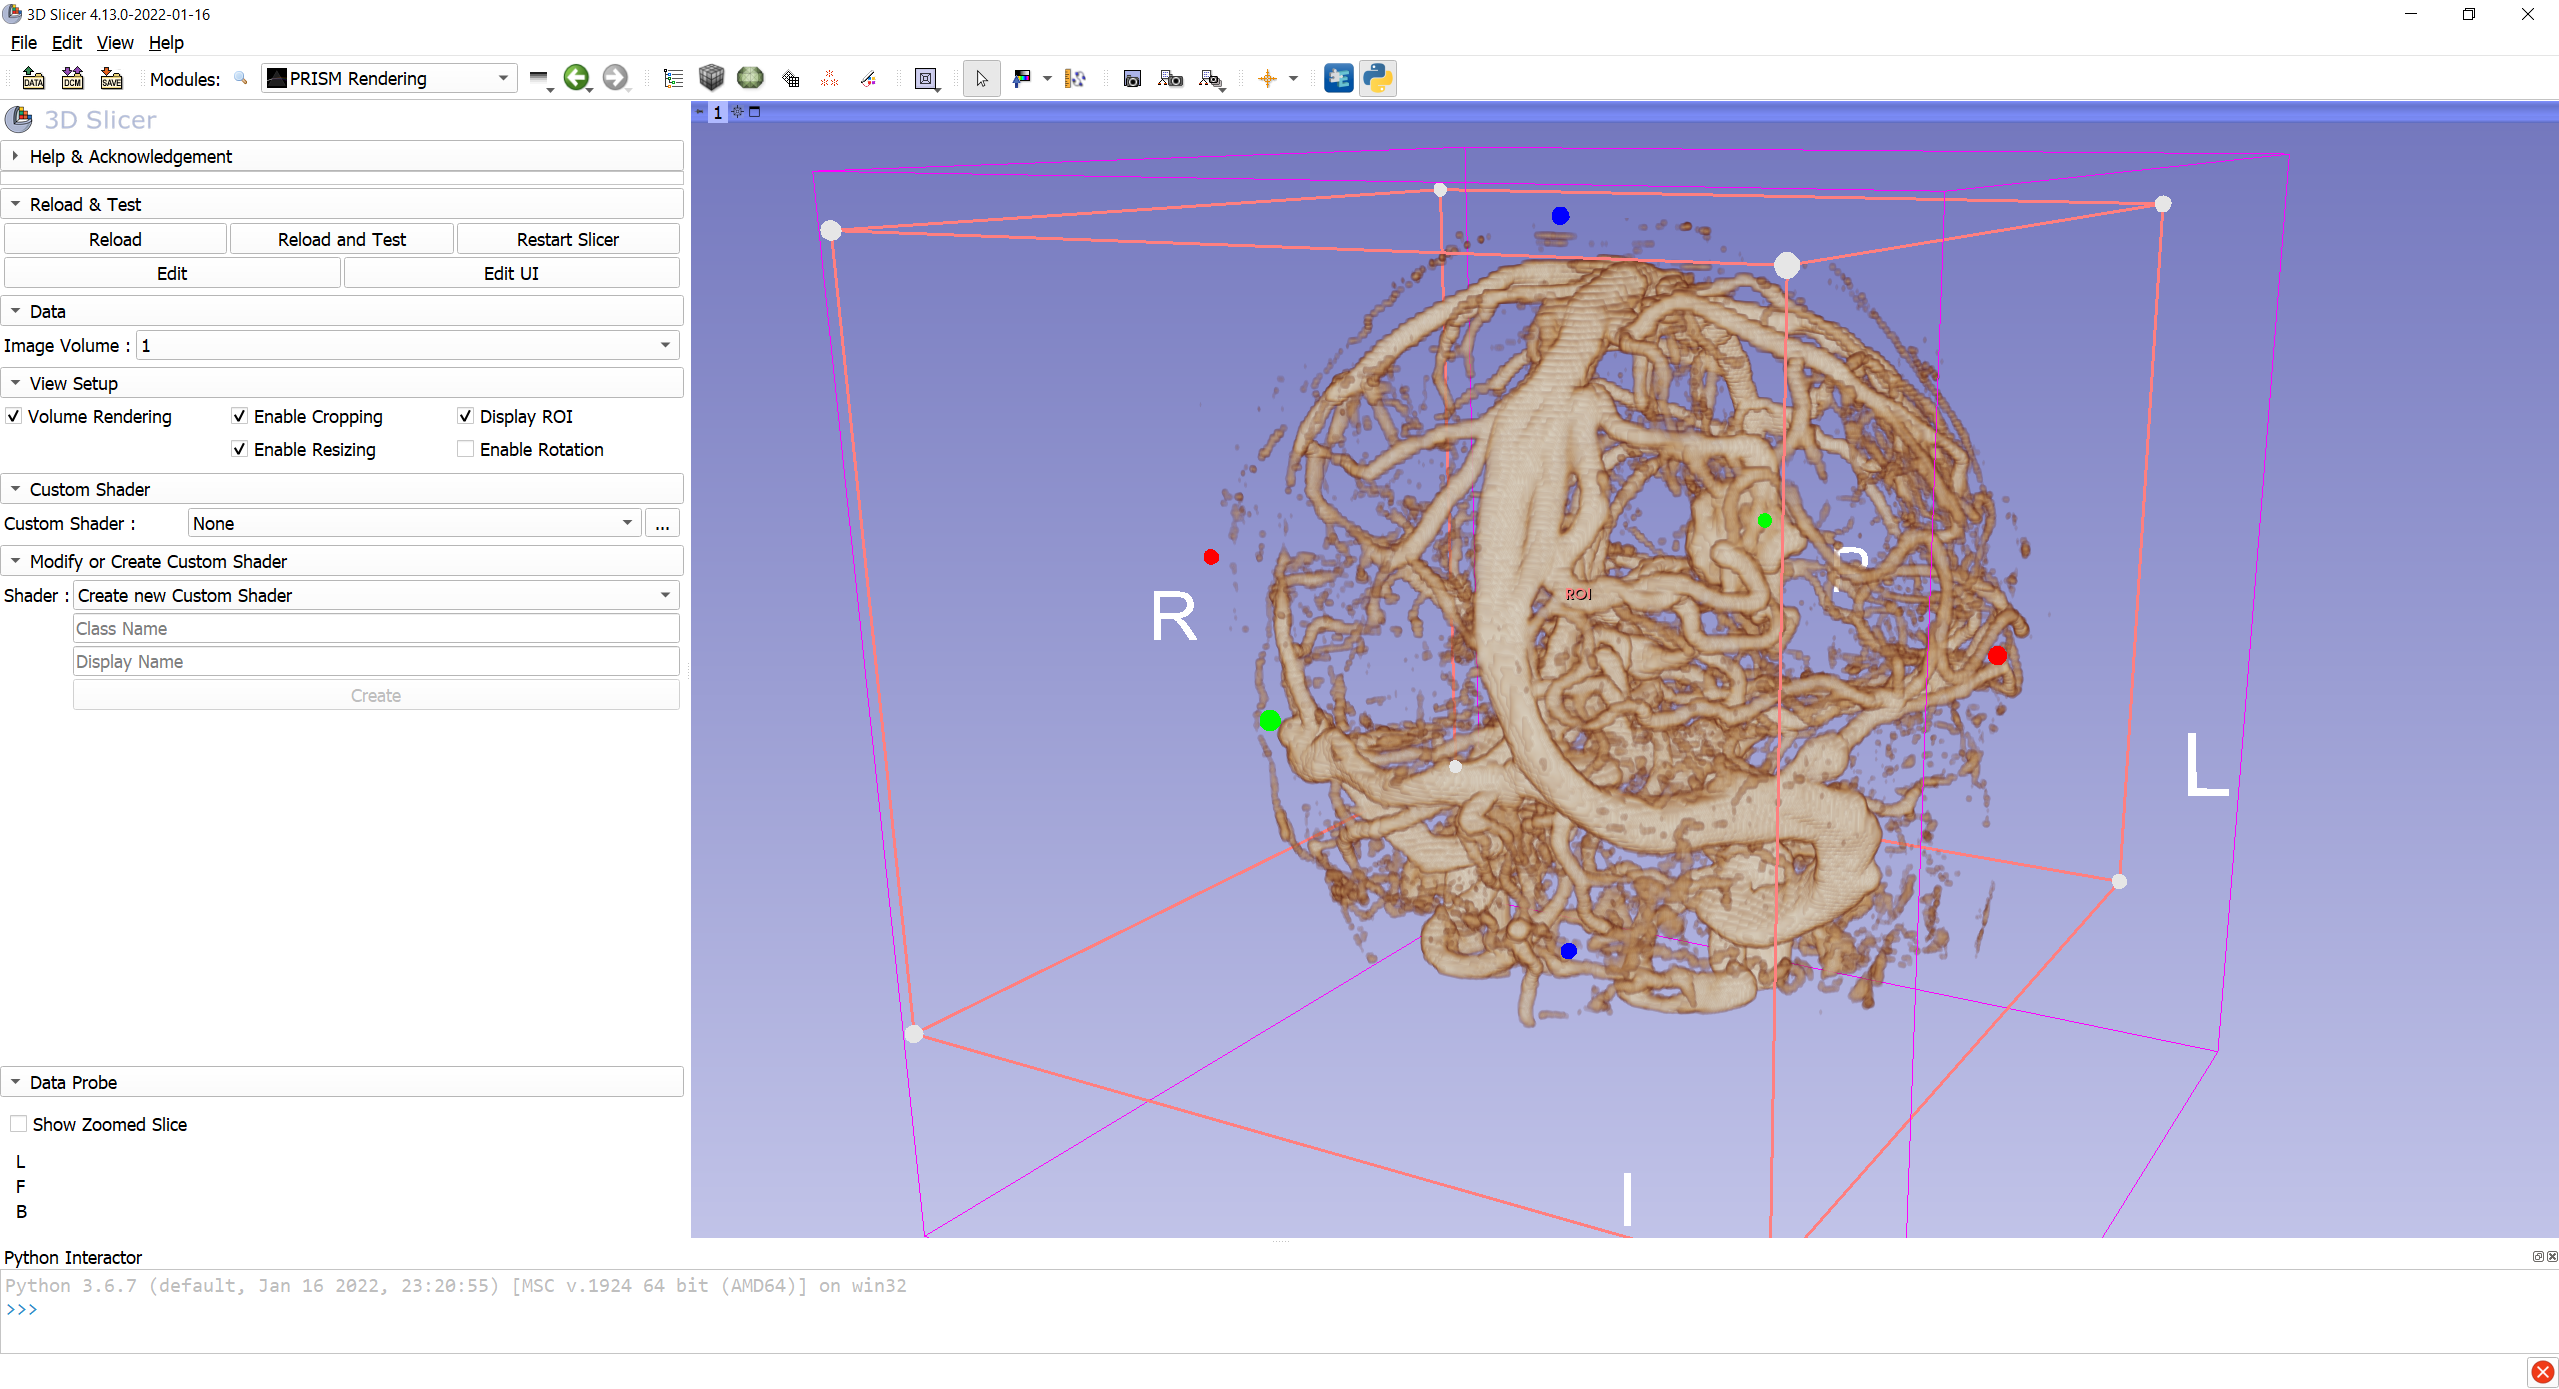
Task: Open the View menu
Action: pyautogui.click(x=114, y=43)
